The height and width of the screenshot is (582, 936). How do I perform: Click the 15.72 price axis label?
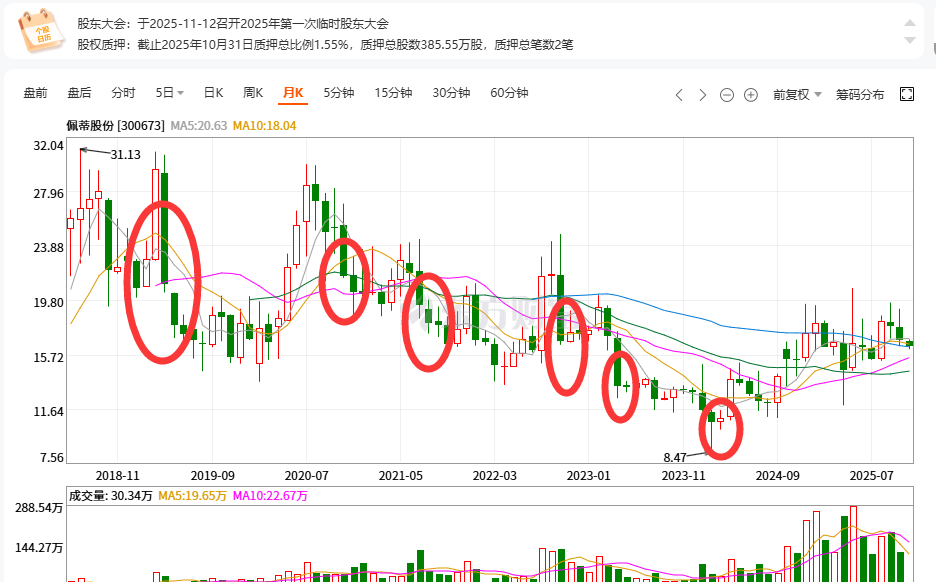48,358
